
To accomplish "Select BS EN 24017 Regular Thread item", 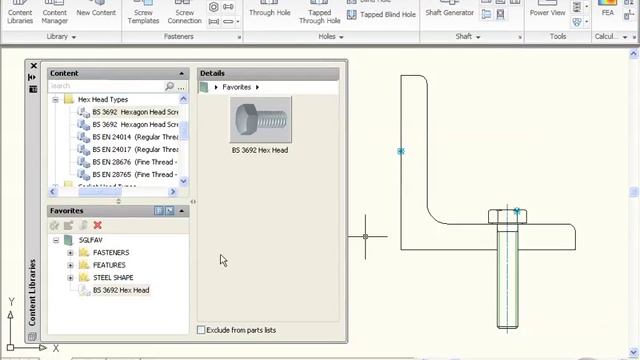I will click(128, 149).
